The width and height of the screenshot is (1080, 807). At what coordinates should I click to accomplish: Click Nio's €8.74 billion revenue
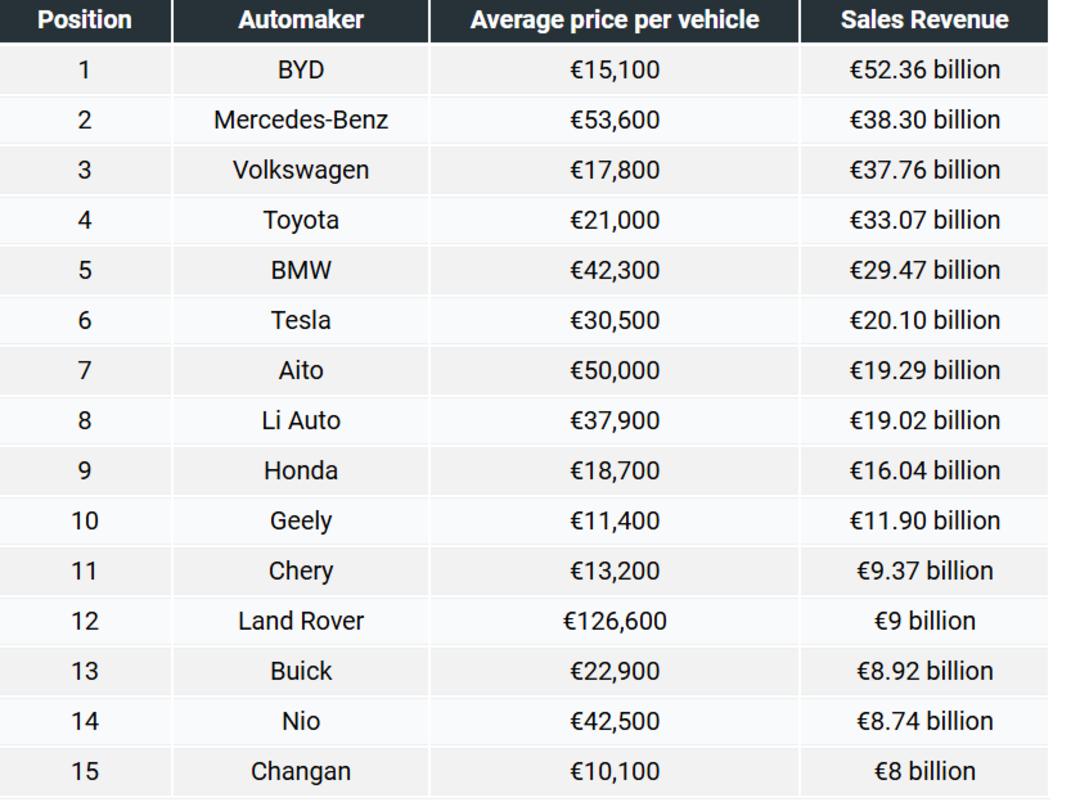tap(924, 722)
